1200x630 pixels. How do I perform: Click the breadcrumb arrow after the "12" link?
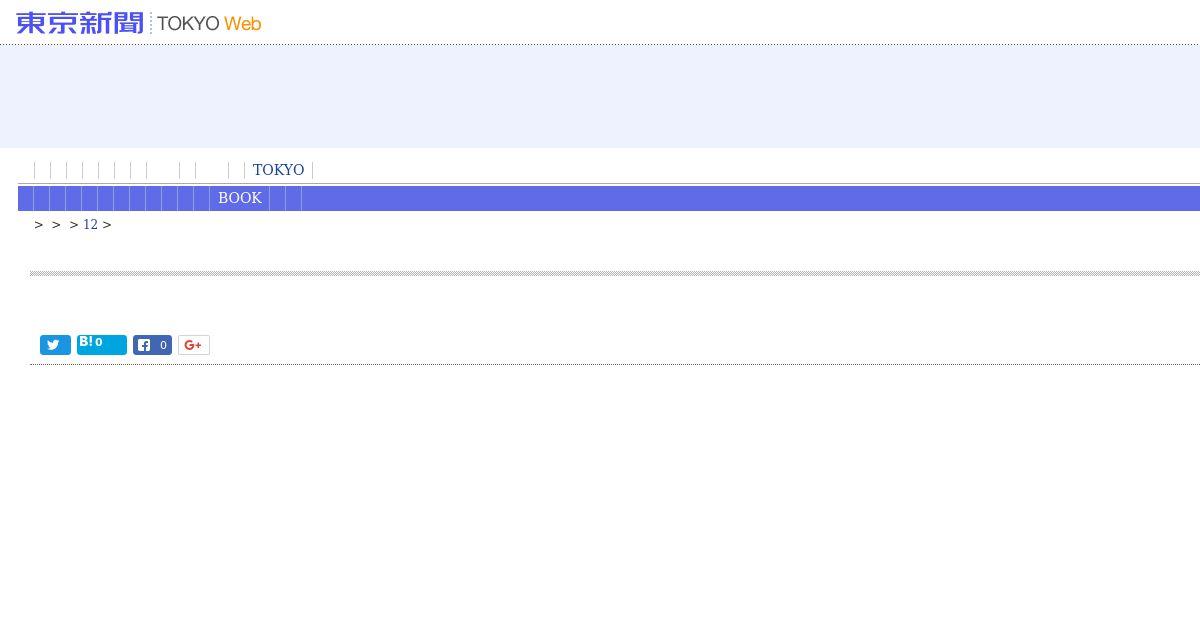(x=107, y=225)
